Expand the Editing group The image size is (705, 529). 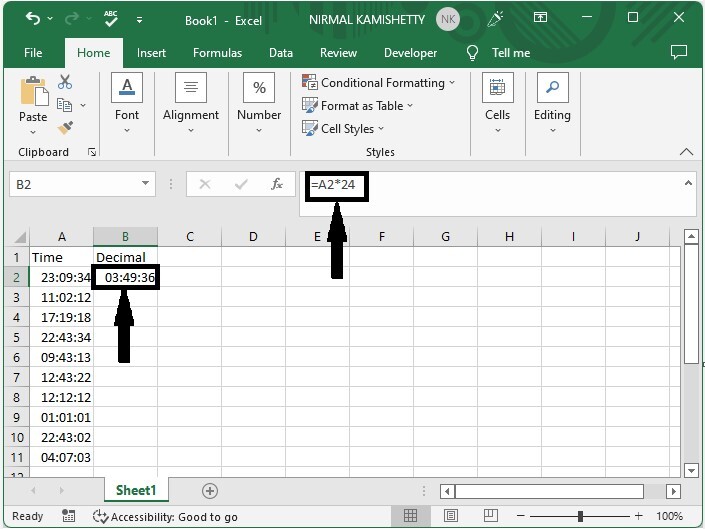pos(552,103)
